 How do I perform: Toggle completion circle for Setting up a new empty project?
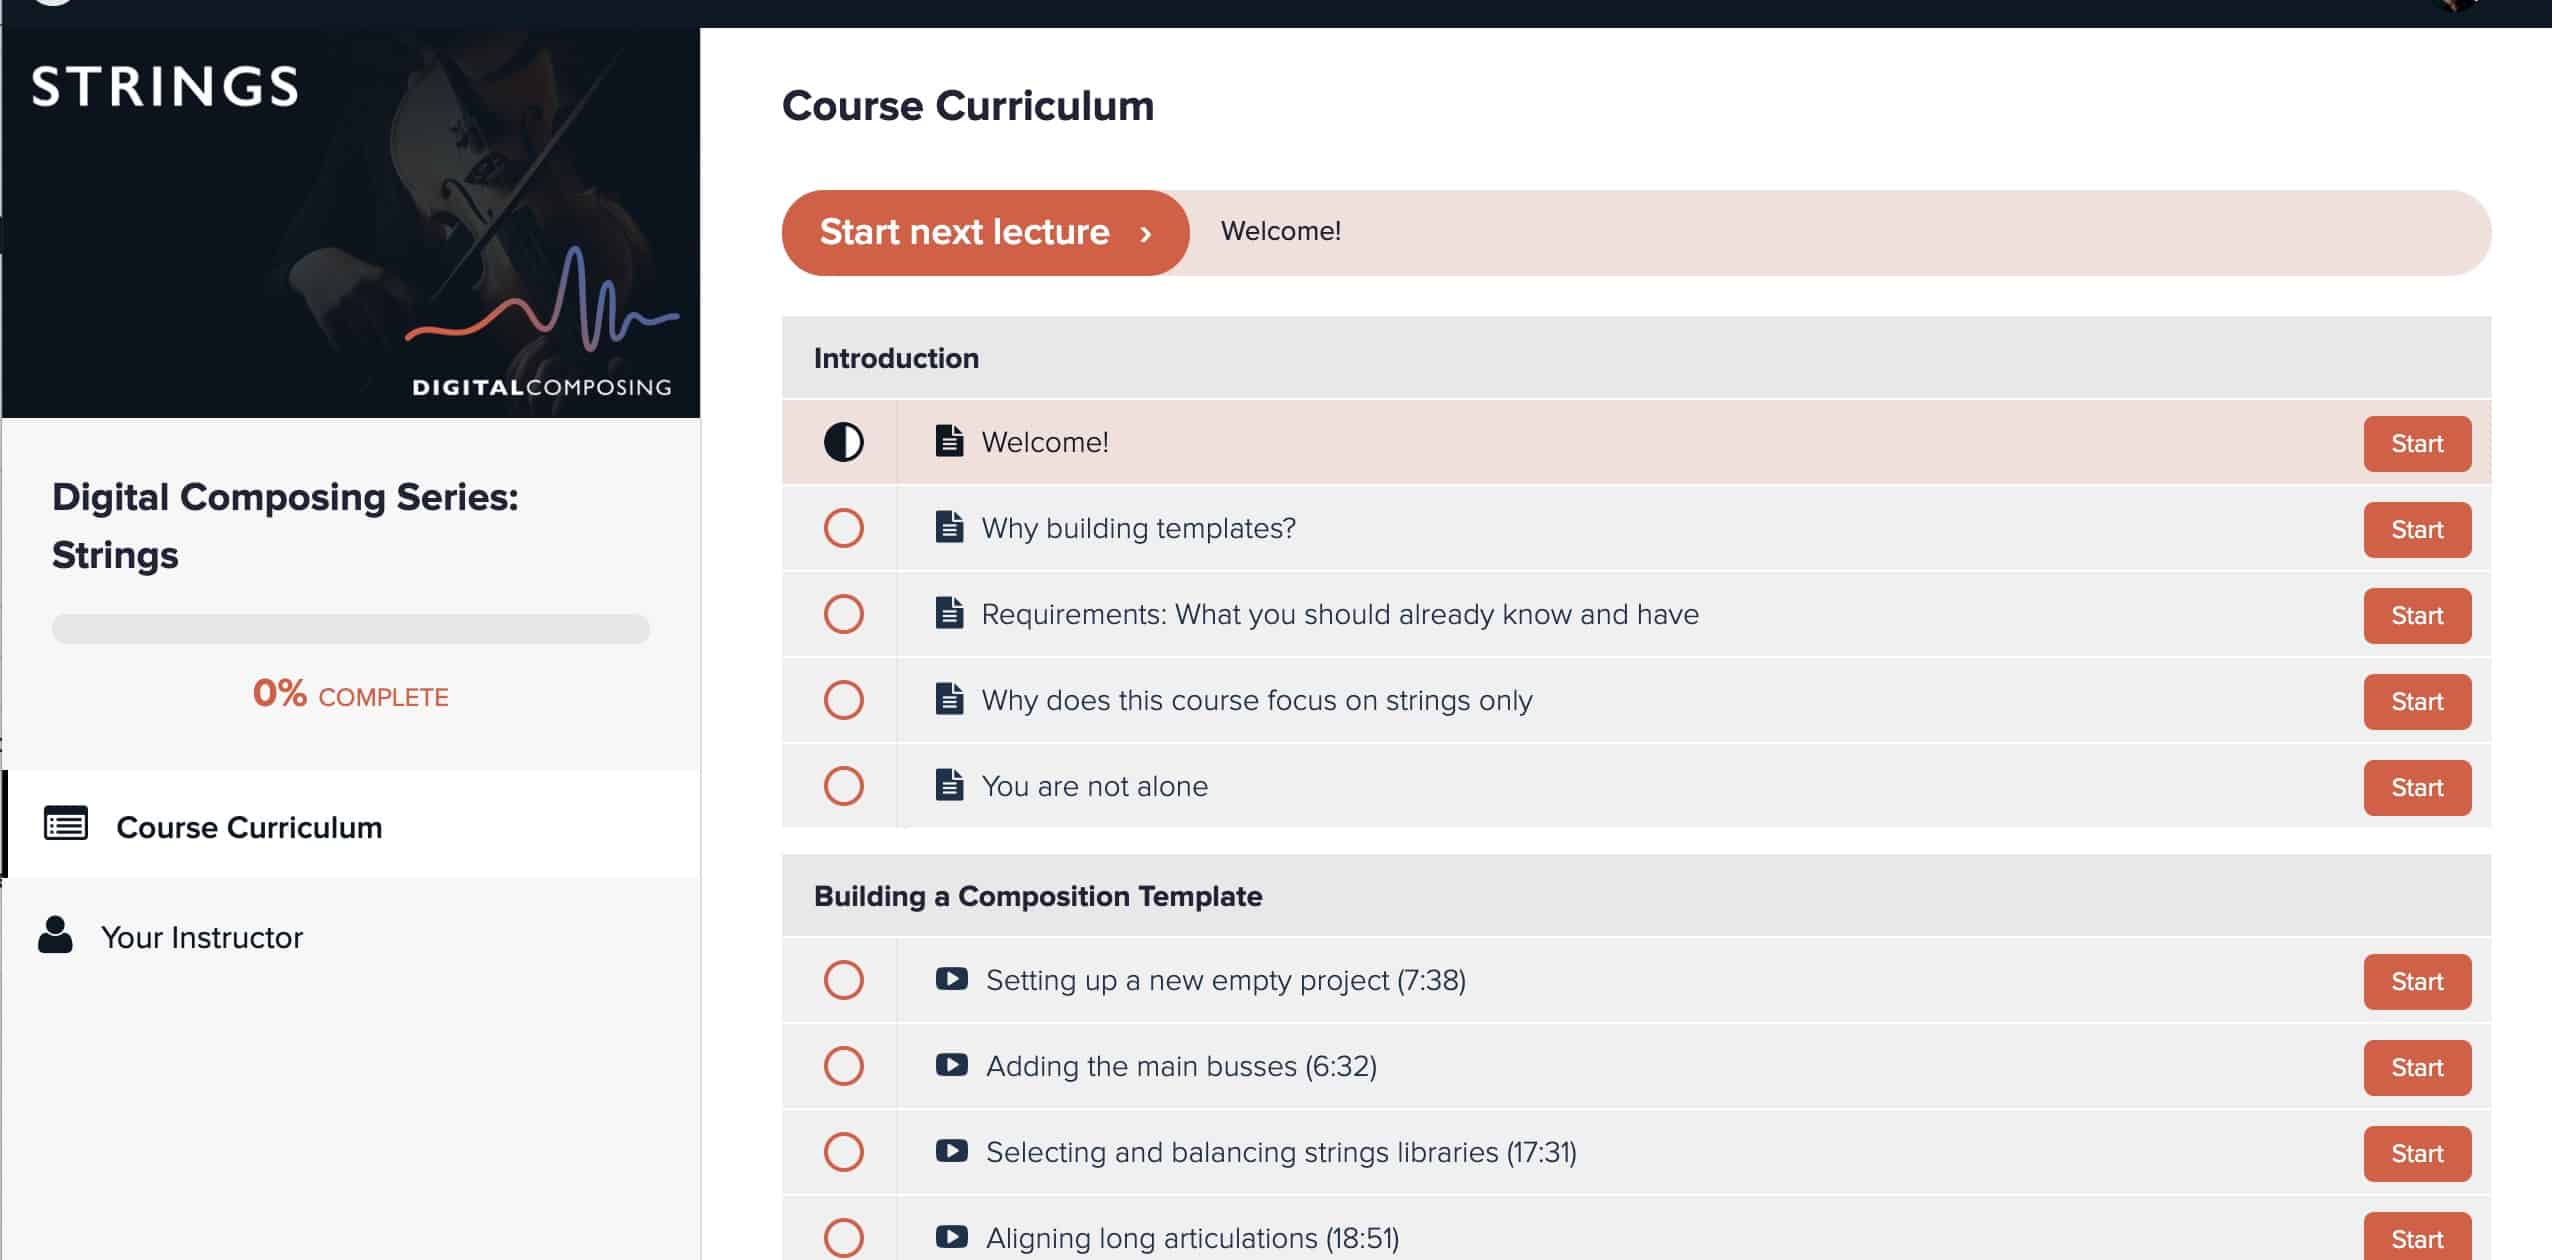(x=843, y=980)
